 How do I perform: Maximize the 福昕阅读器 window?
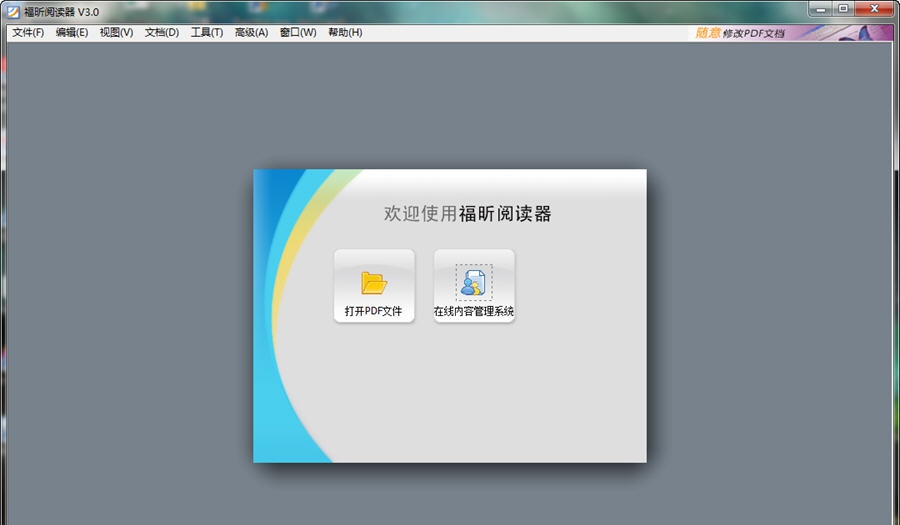[x=843, y=9]
